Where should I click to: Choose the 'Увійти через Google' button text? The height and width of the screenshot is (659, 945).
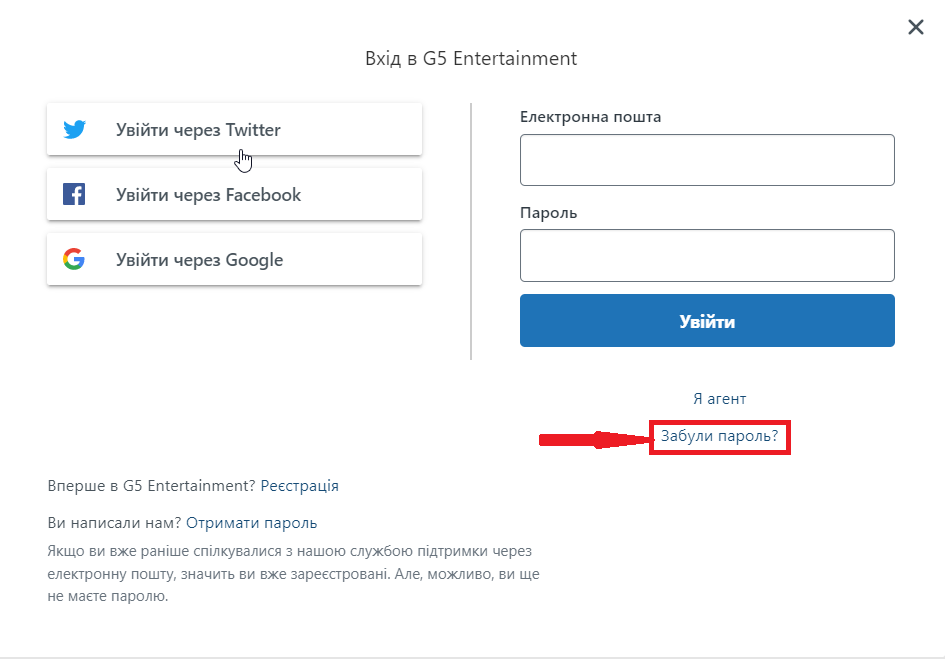pyautogui.click(x=199, y=260)
